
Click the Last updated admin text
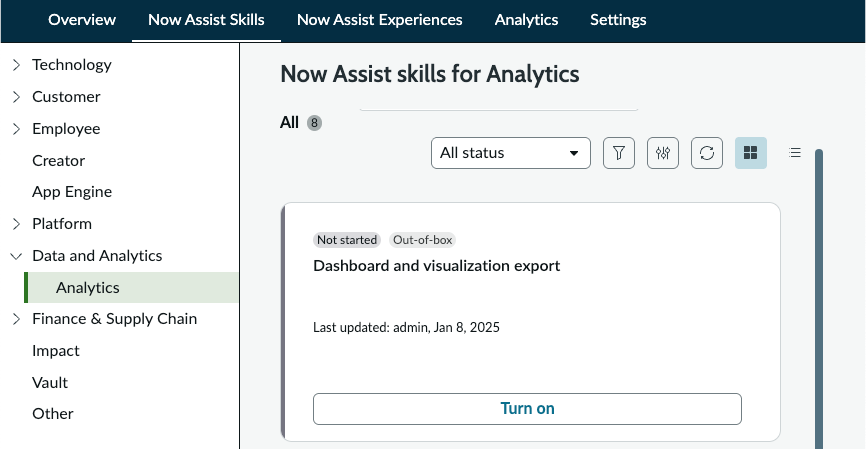coord(406,327)
